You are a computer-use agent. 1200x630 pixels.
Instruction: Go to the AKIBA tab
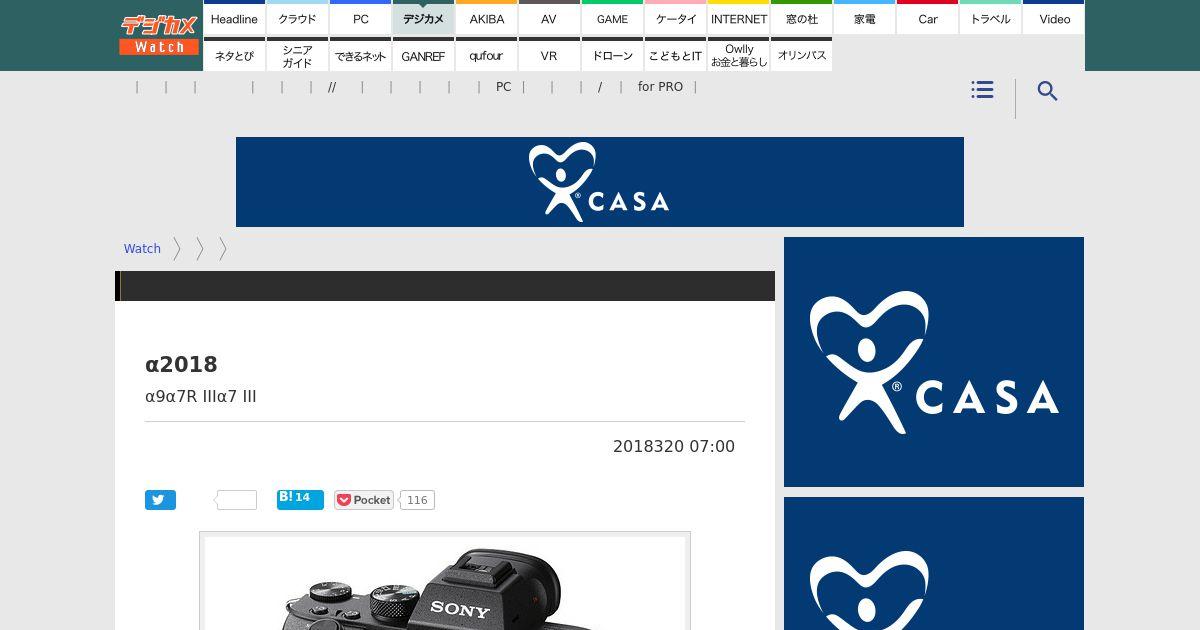tap(486, 18)
